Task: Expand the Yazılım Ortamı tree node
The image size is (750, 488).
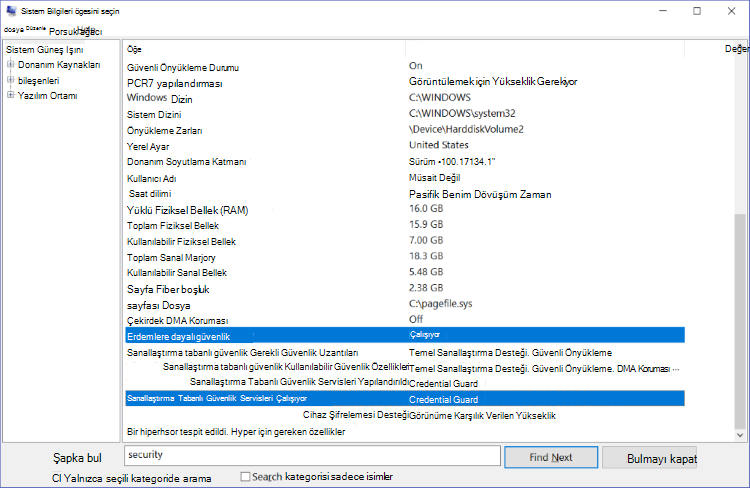Action: coord(11,95)
